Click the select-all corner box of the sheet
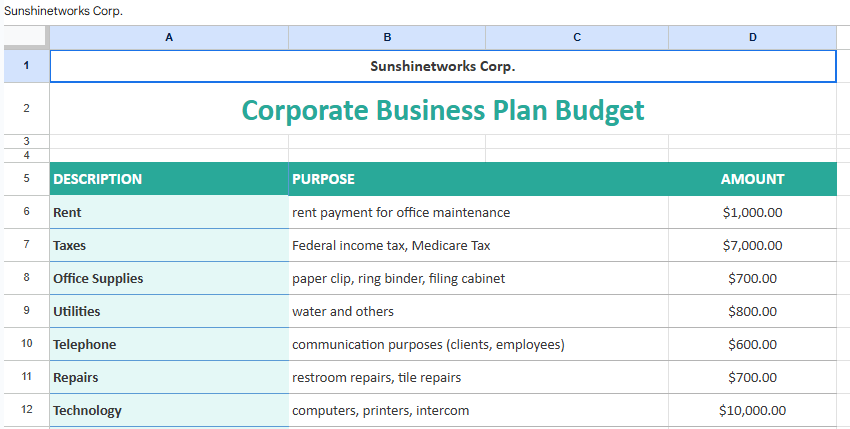The image size is (850, 429). 24,37
